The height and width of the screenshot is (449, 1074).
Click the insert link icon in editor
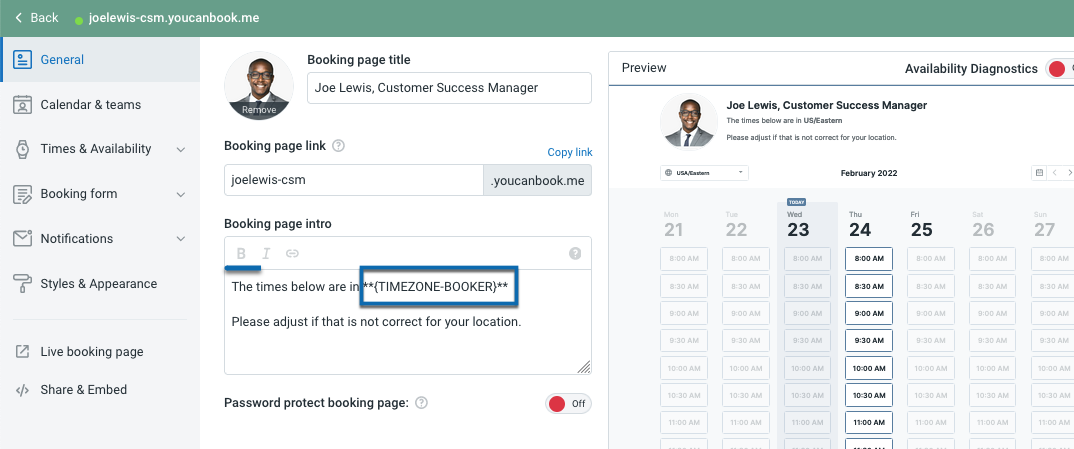[292, 254]
